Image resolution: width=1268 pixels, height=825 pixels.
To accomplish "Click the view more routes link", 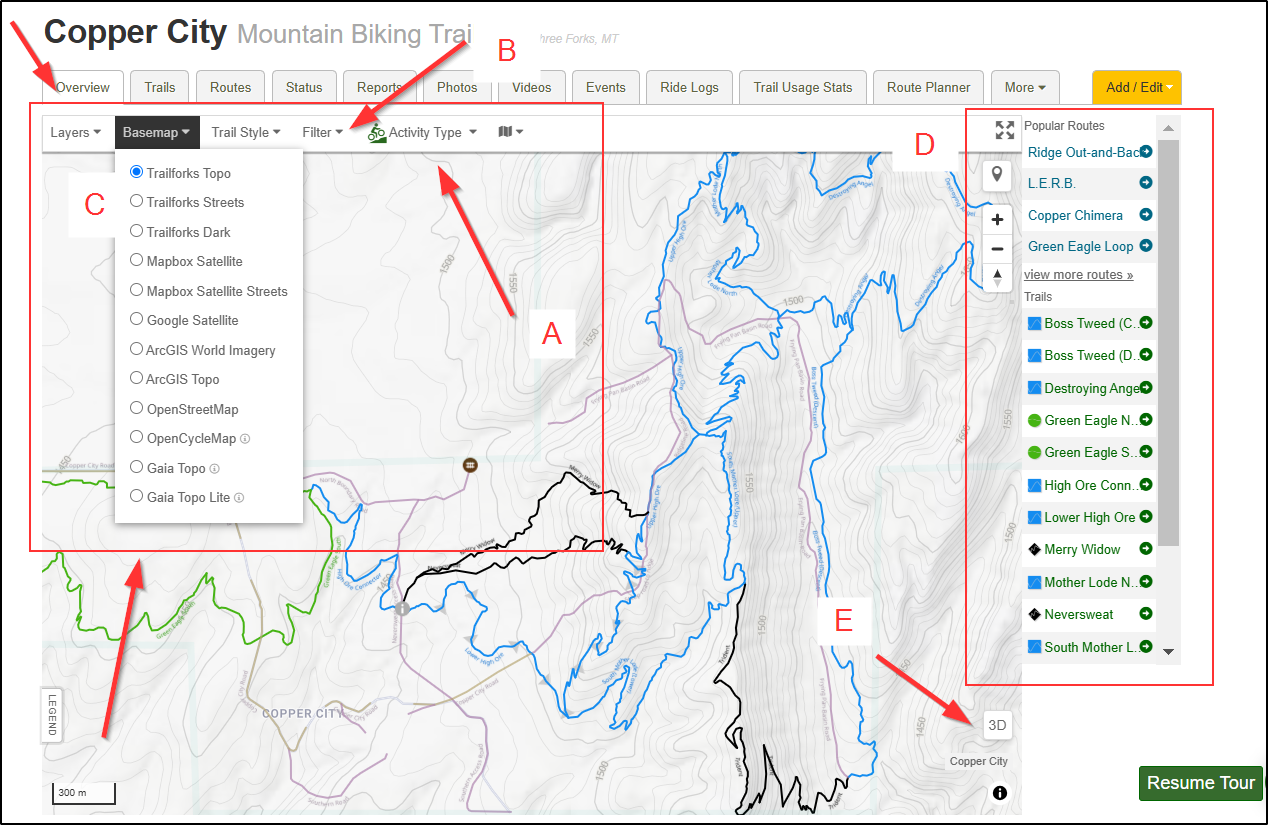I will pos(1078,274).
